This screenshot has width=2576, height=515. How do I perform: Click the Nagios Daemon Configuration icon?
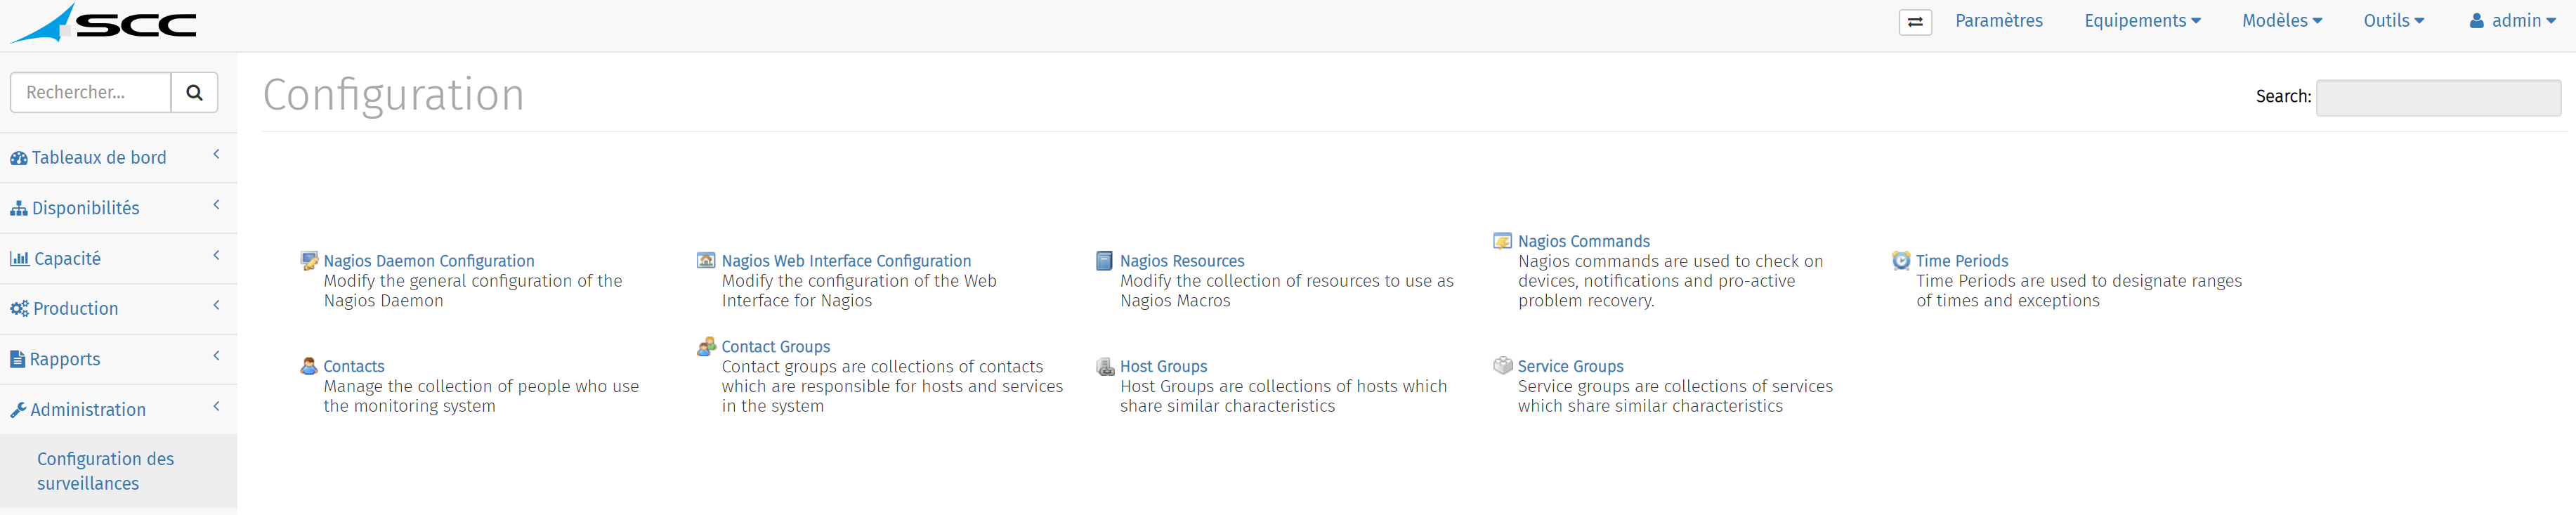[309, 261]
